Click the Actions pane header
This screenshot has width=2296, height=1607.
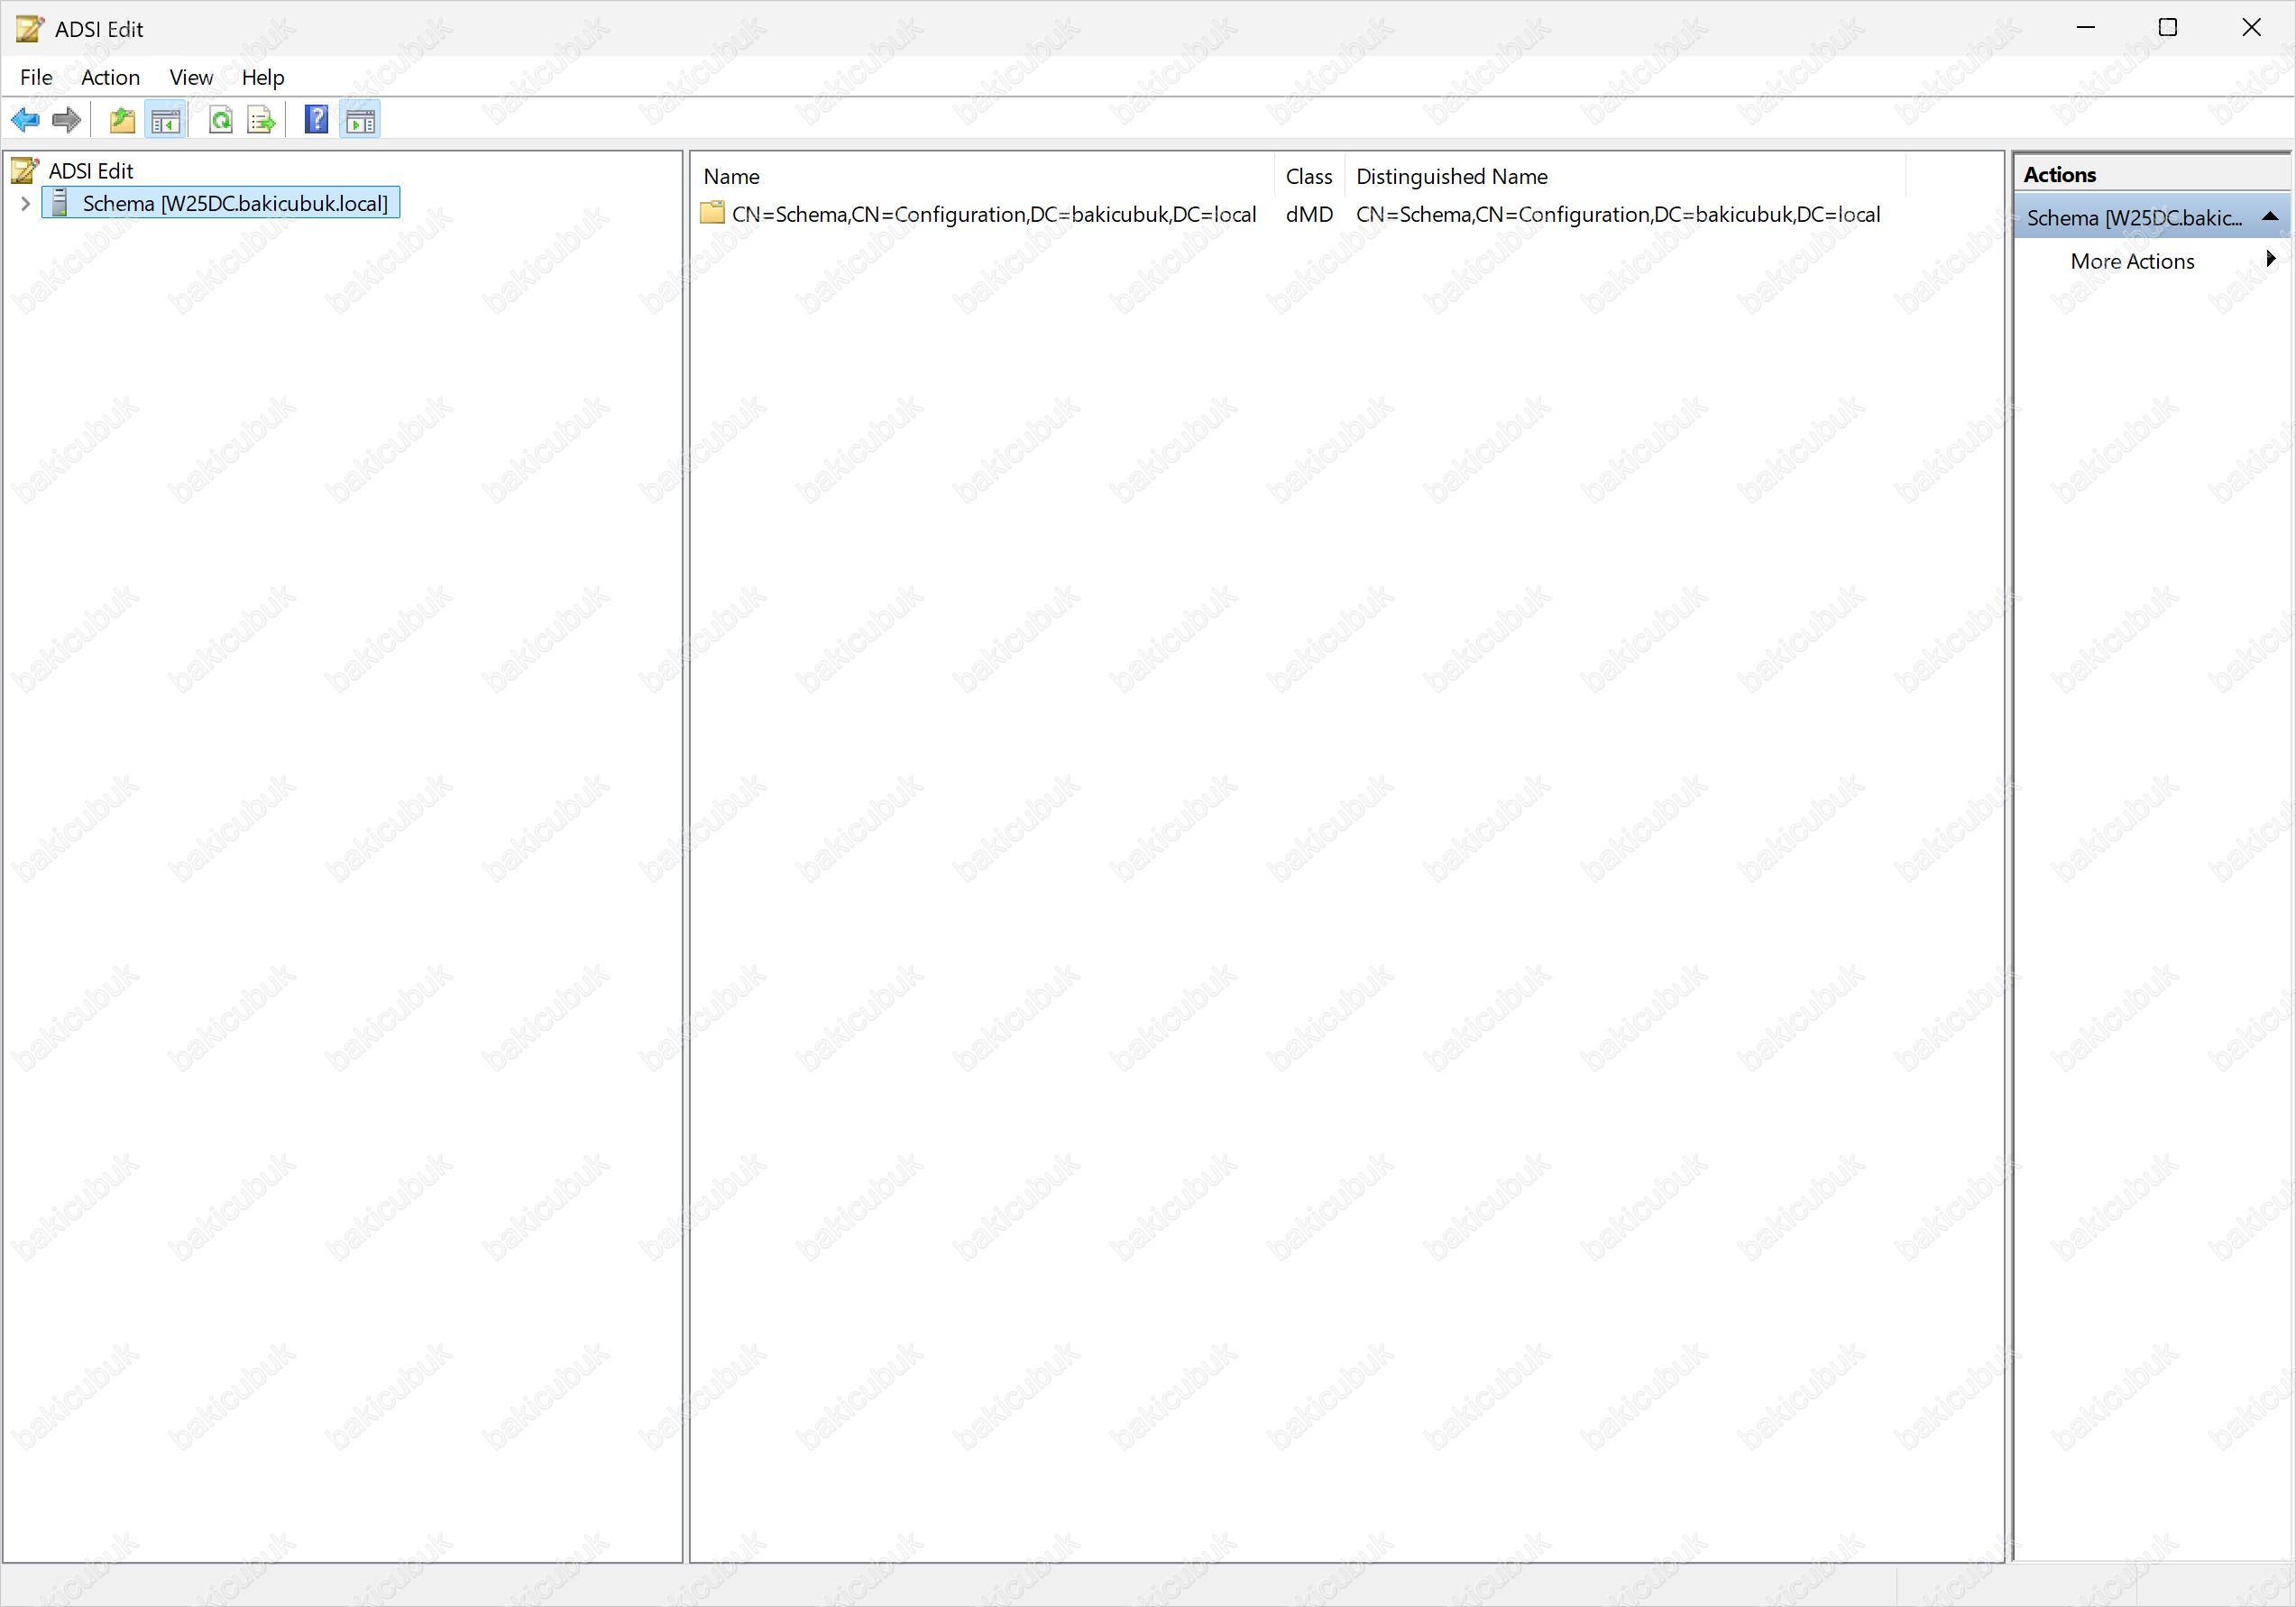[2151, 174]
